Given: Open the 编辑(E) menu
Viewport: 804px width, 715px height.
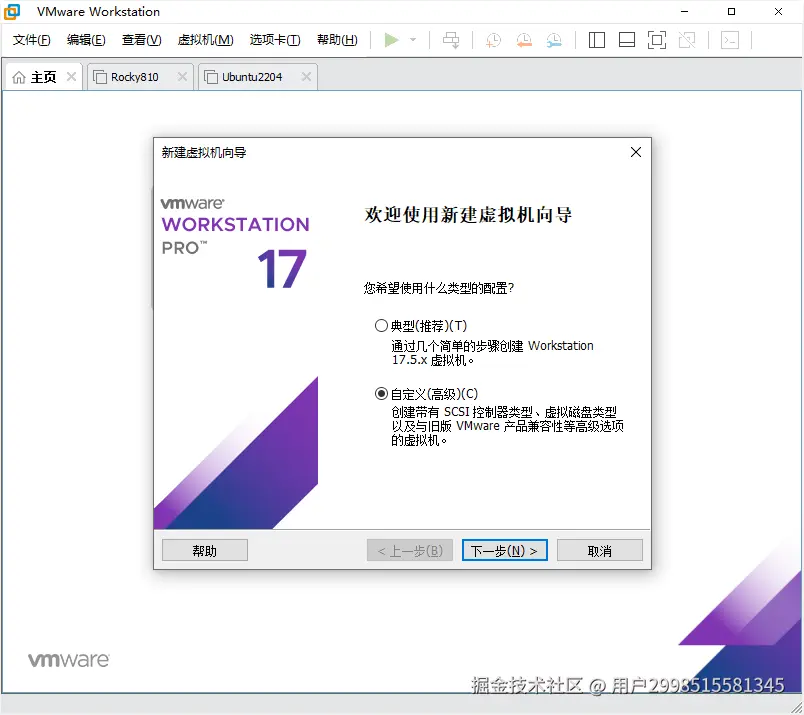Looking at the screenshot, I should [86, 40].
